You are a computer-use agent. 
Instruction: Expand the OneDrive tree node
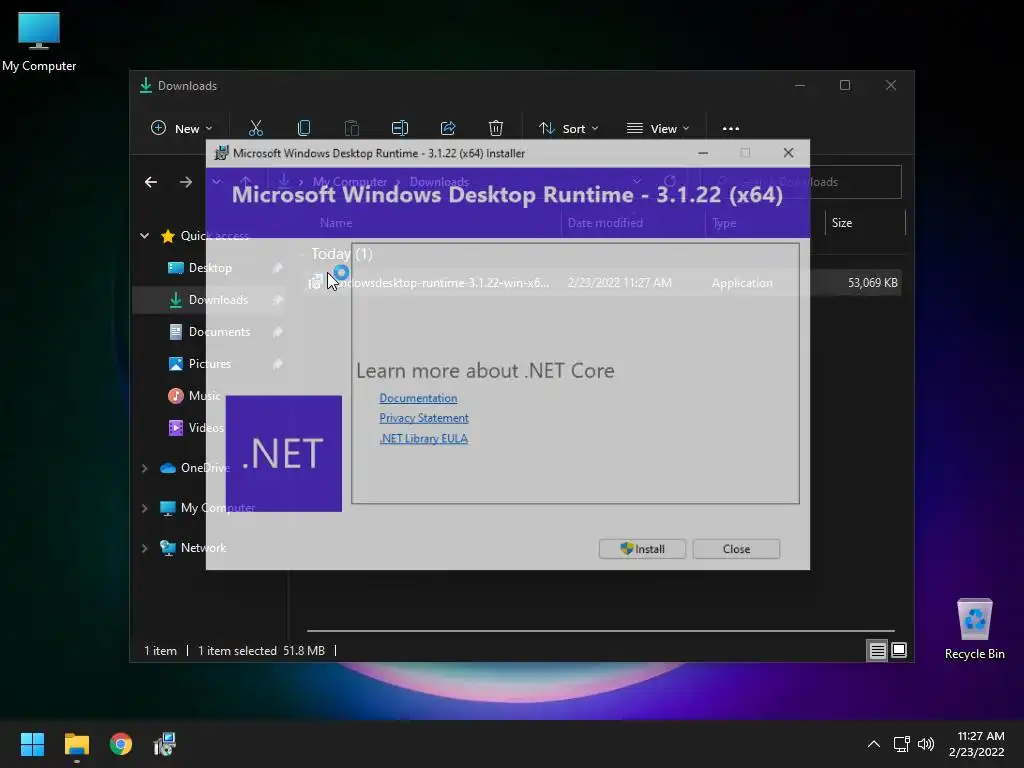(x=144, y=468)
